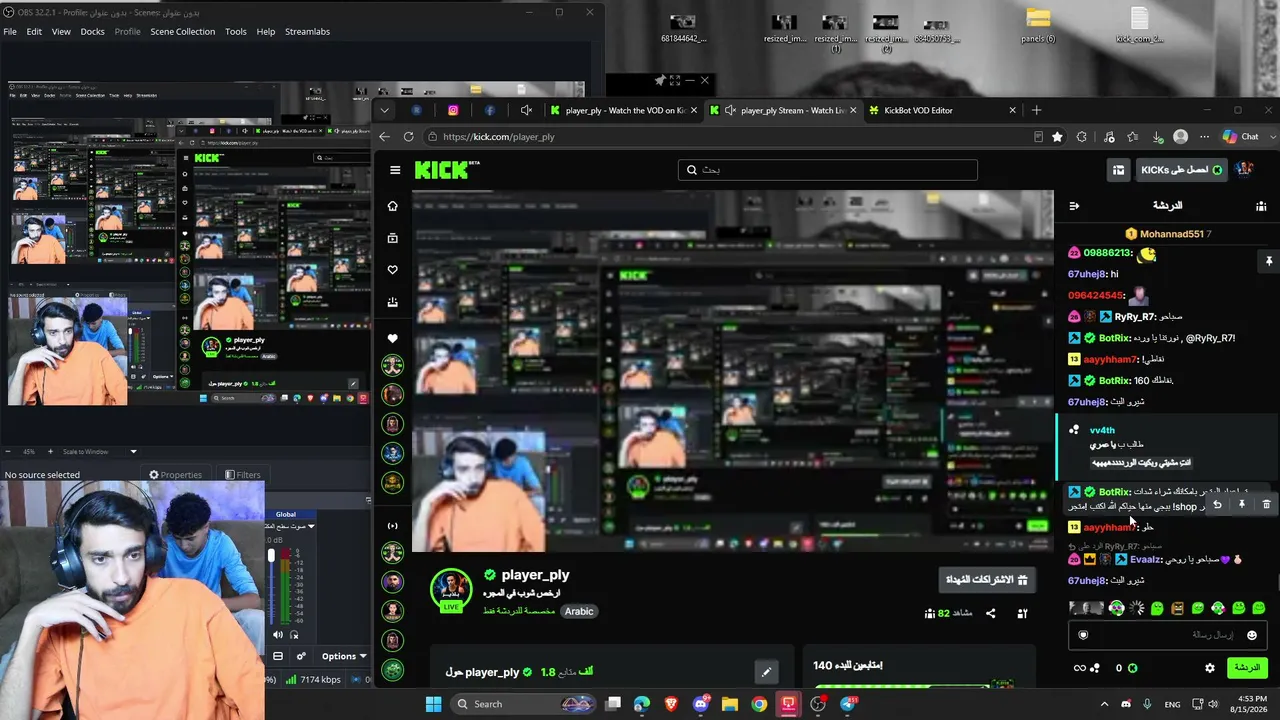Open the Instagram pinned tab
The image size is (1280, 720).
pyautogui.click(x=453, y=110)
